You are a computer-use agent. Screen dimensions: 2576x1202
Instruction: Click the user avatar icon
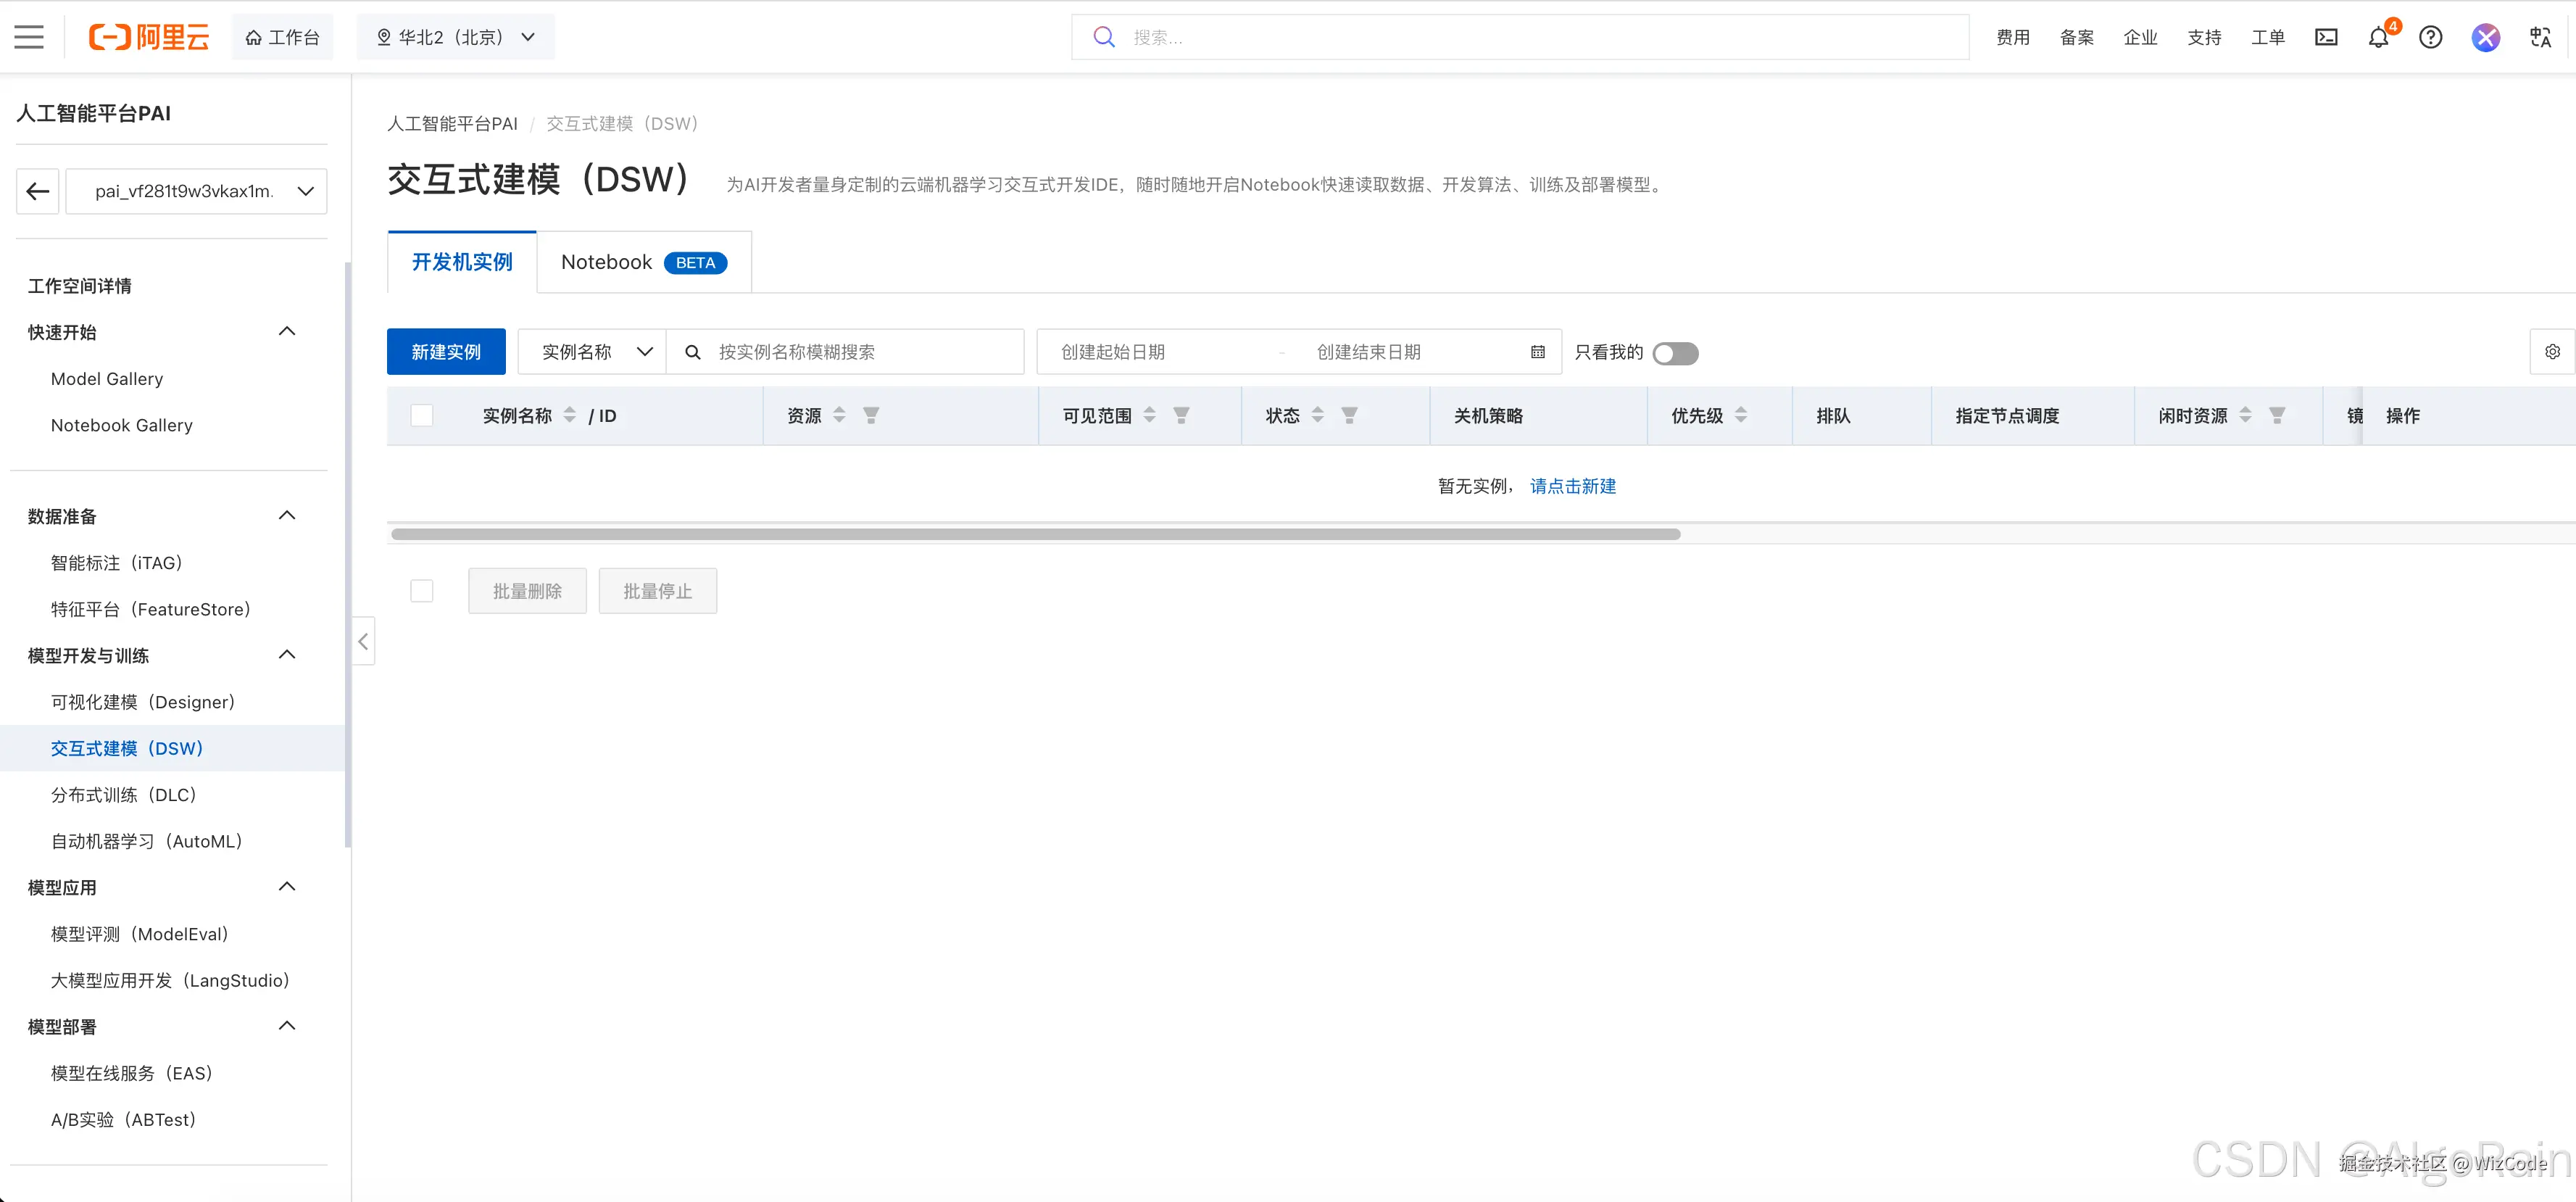pos(2485,37)
